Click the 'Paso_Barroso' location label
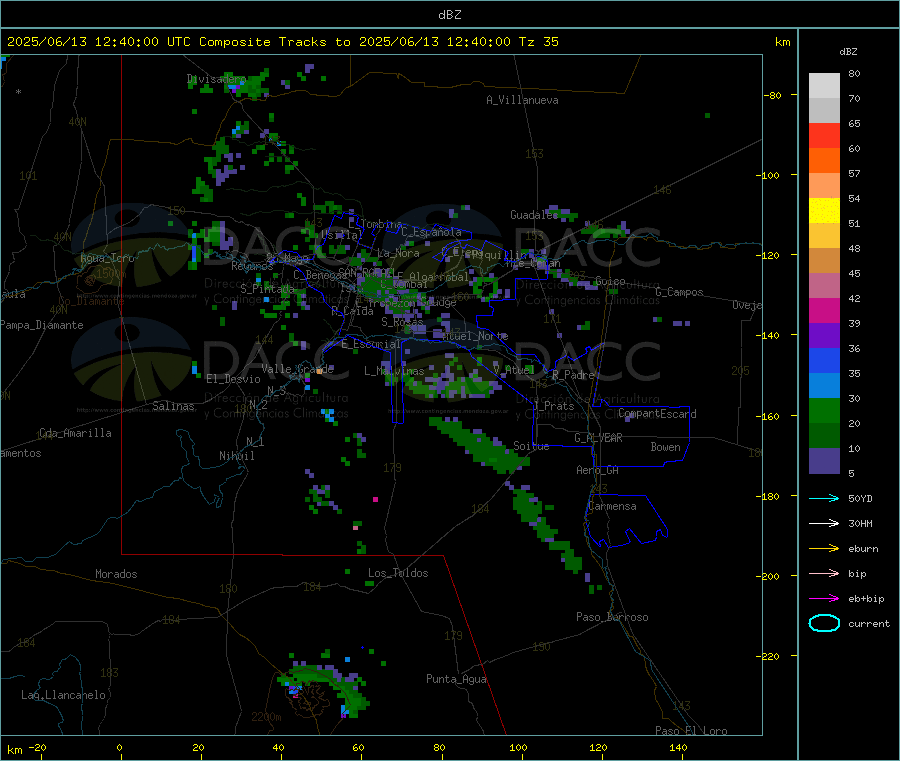This screenshot has width=900, height=761. [612, 617]
